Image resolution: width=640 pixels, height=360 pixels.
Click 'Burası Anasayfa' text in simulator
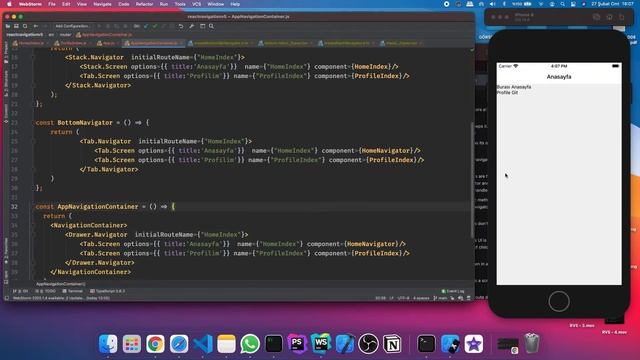click(514, 87)
